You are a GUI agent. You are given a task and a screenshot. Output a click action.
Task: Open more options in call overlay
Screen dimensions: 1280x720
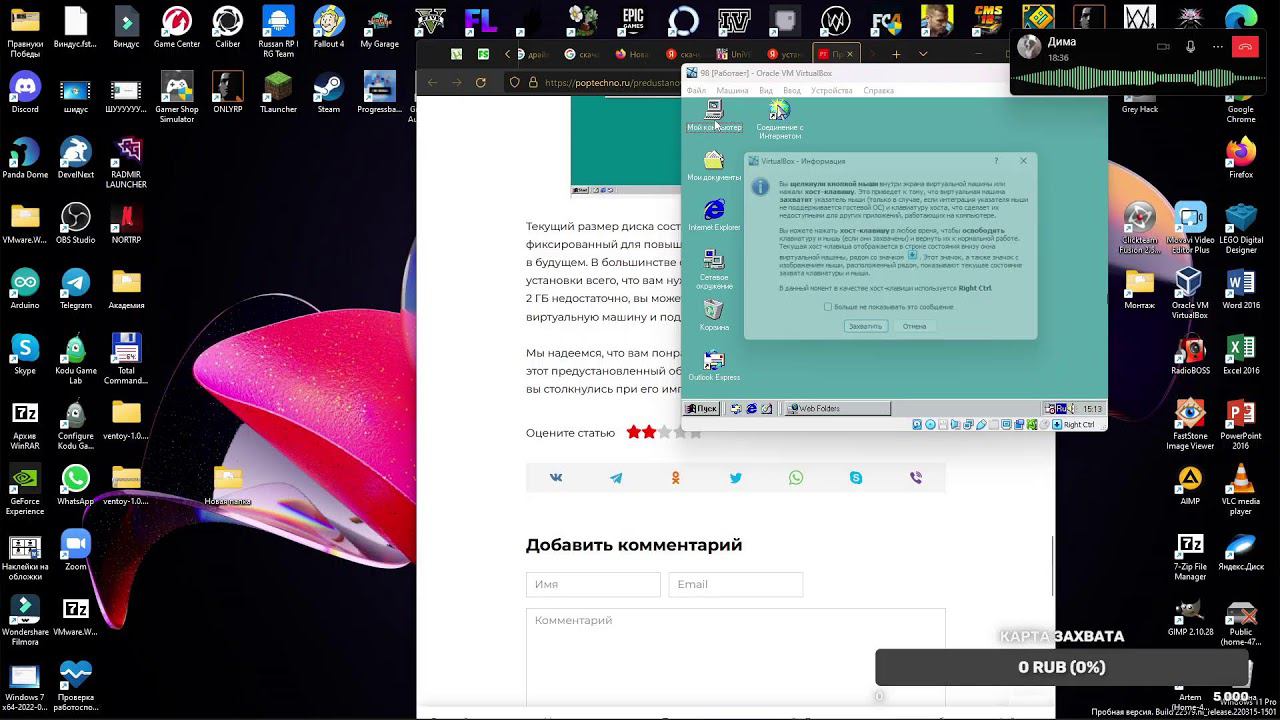point(1217,46)
